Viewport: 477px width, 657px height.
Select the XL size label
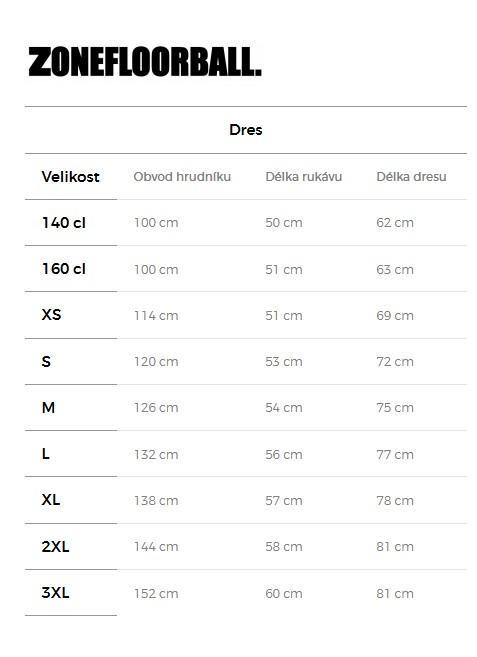click(51, 500)
